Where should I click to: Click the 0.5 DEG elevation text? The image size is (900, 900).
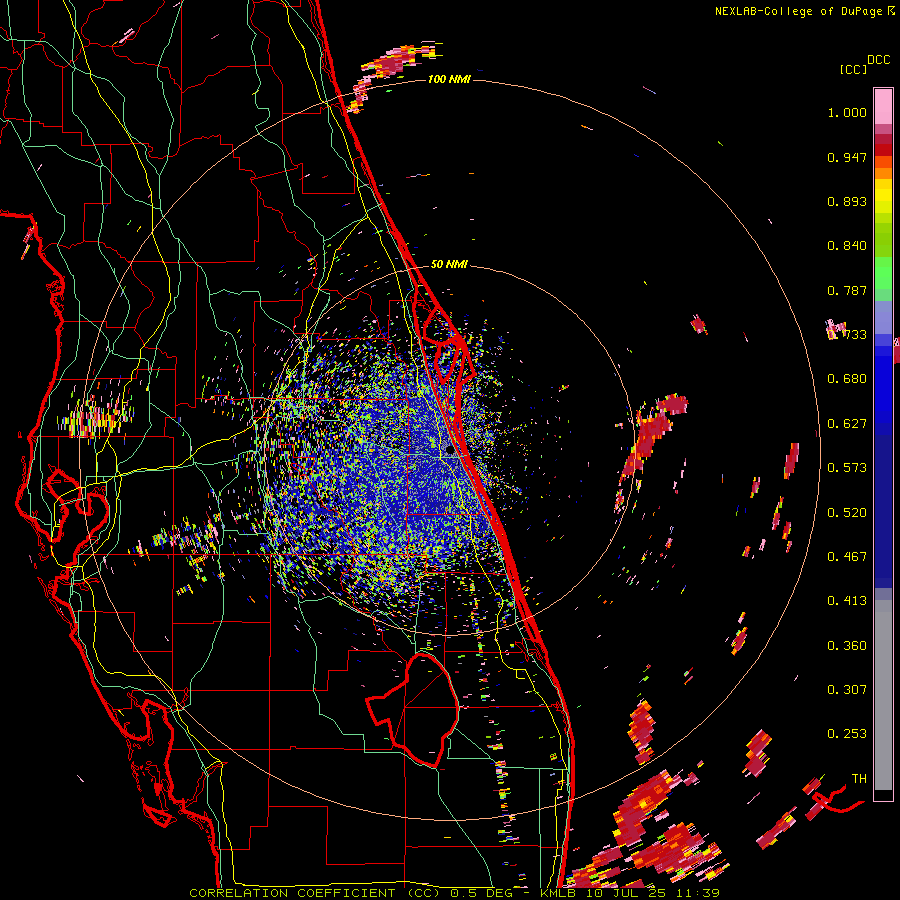click(481, 893)
